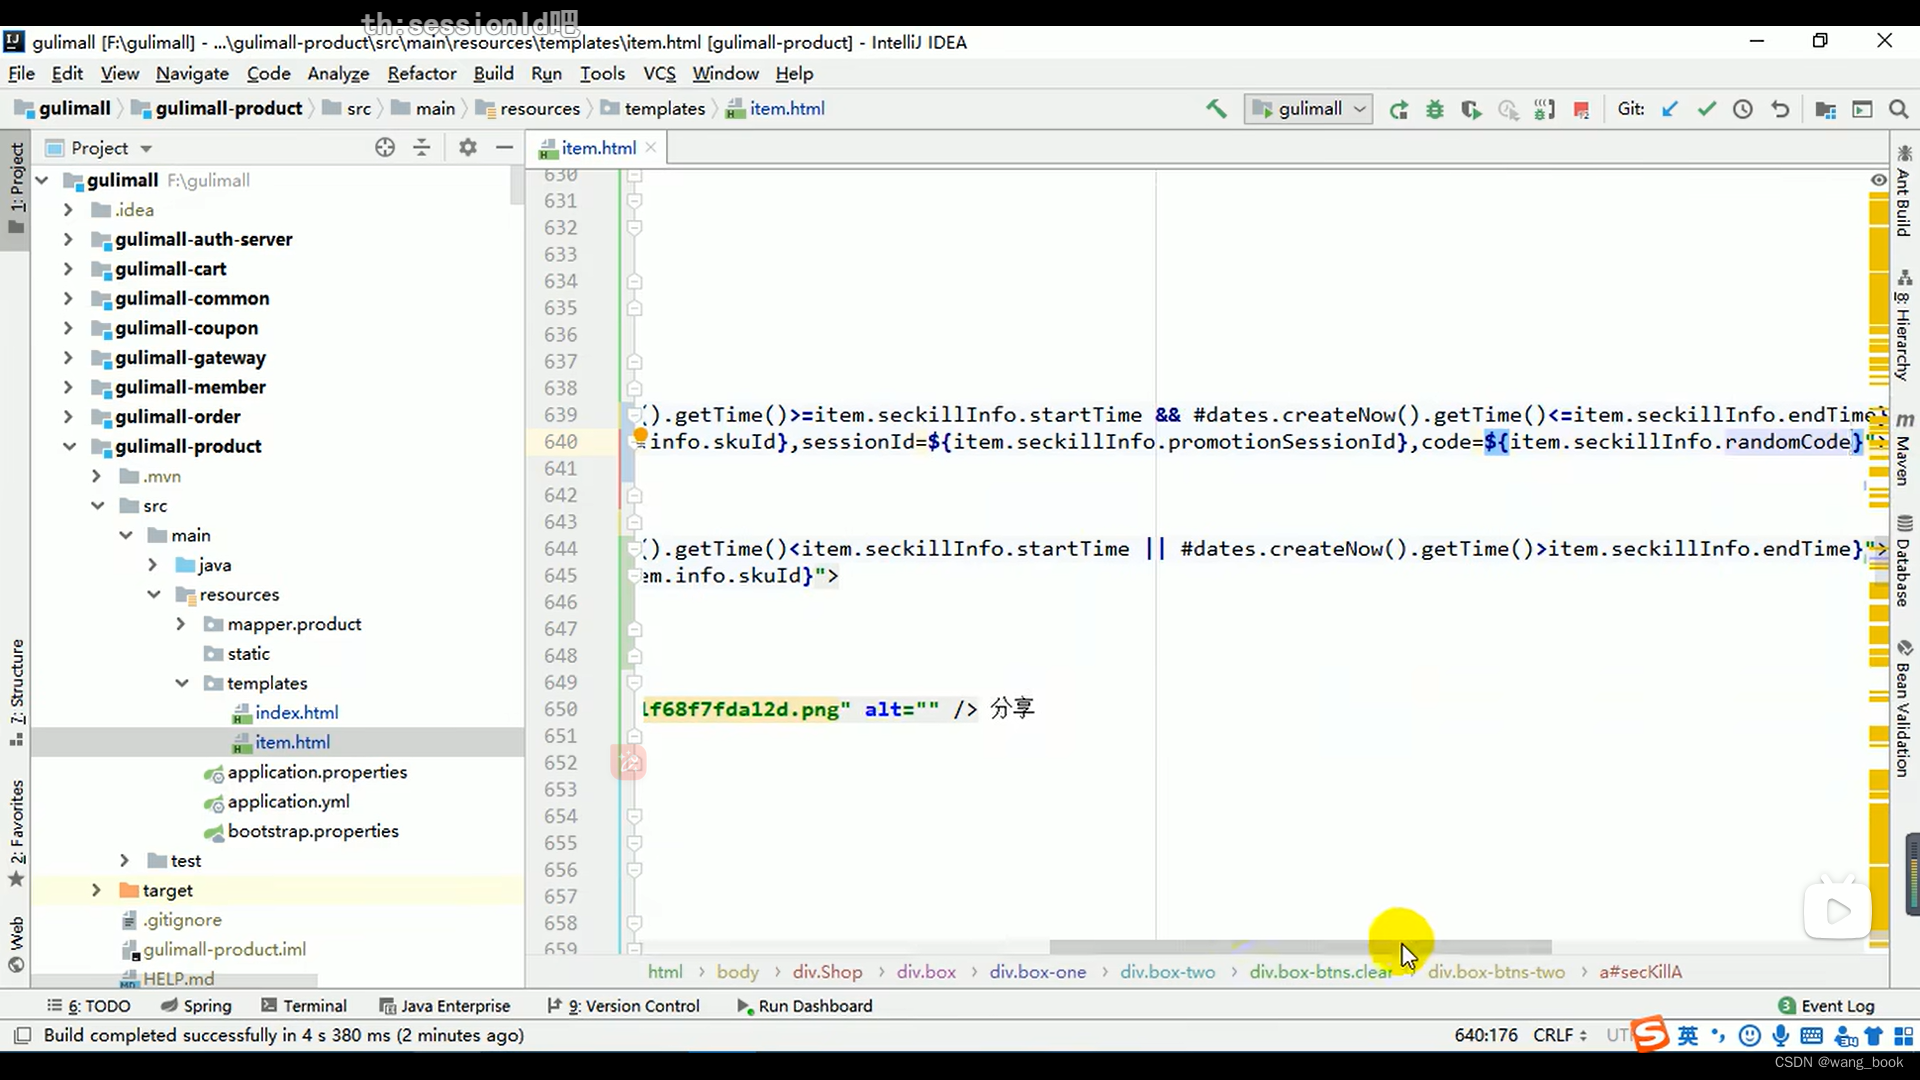Expand the gulimall-product module tree item
The image size is (1920, 1080).
point(67,446)
